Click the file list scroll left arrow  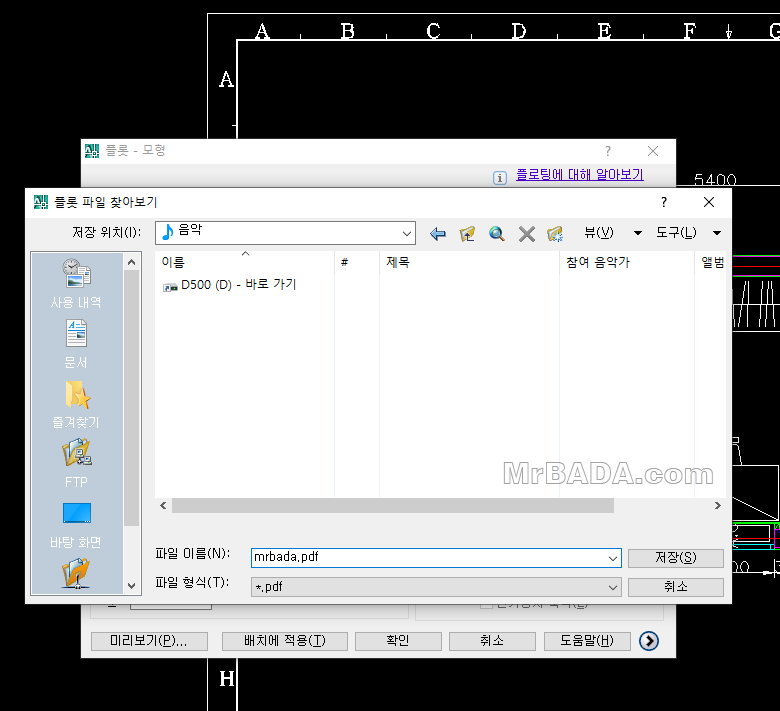pos(163,506)
